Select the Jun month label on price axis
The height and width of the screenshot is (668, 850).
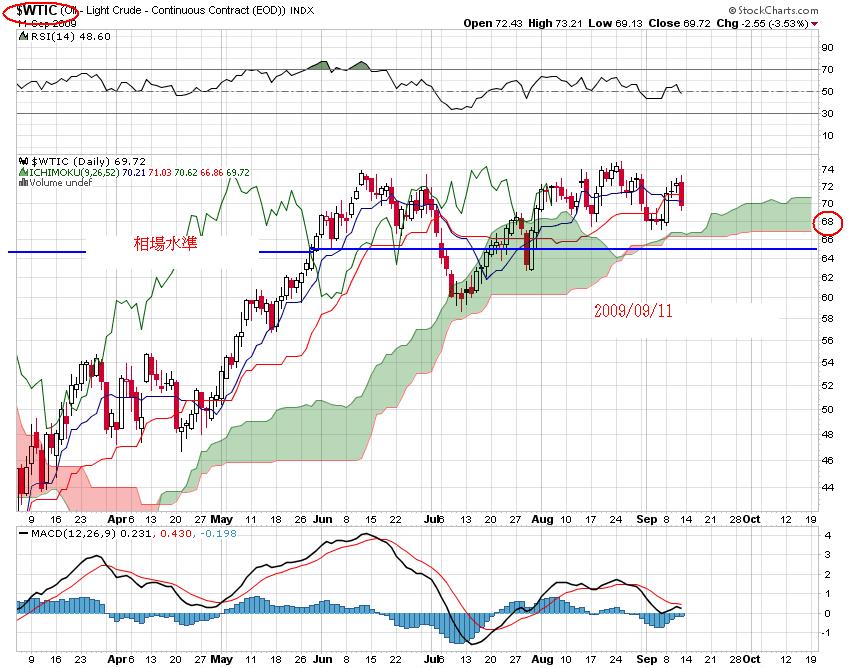pyautogui.click(x=321, y=520)
